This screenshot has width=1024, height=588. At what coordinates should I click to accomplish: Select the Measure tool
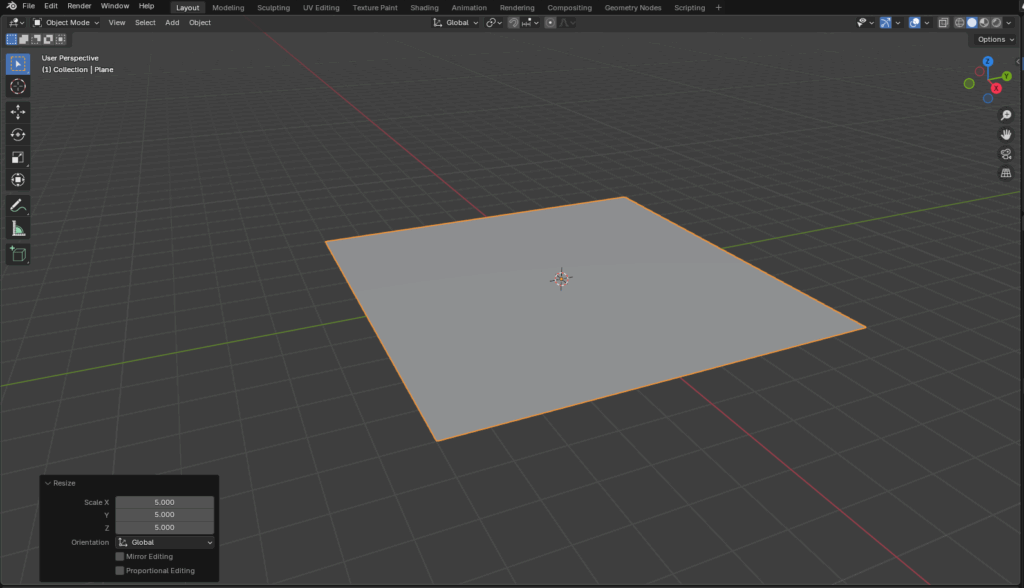click(x=18, y=229)
